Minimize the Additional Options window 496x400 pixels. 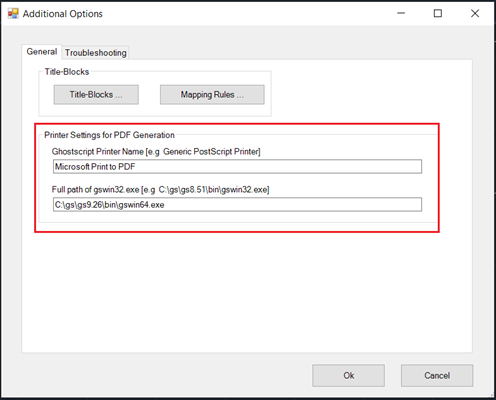point(401,13)
